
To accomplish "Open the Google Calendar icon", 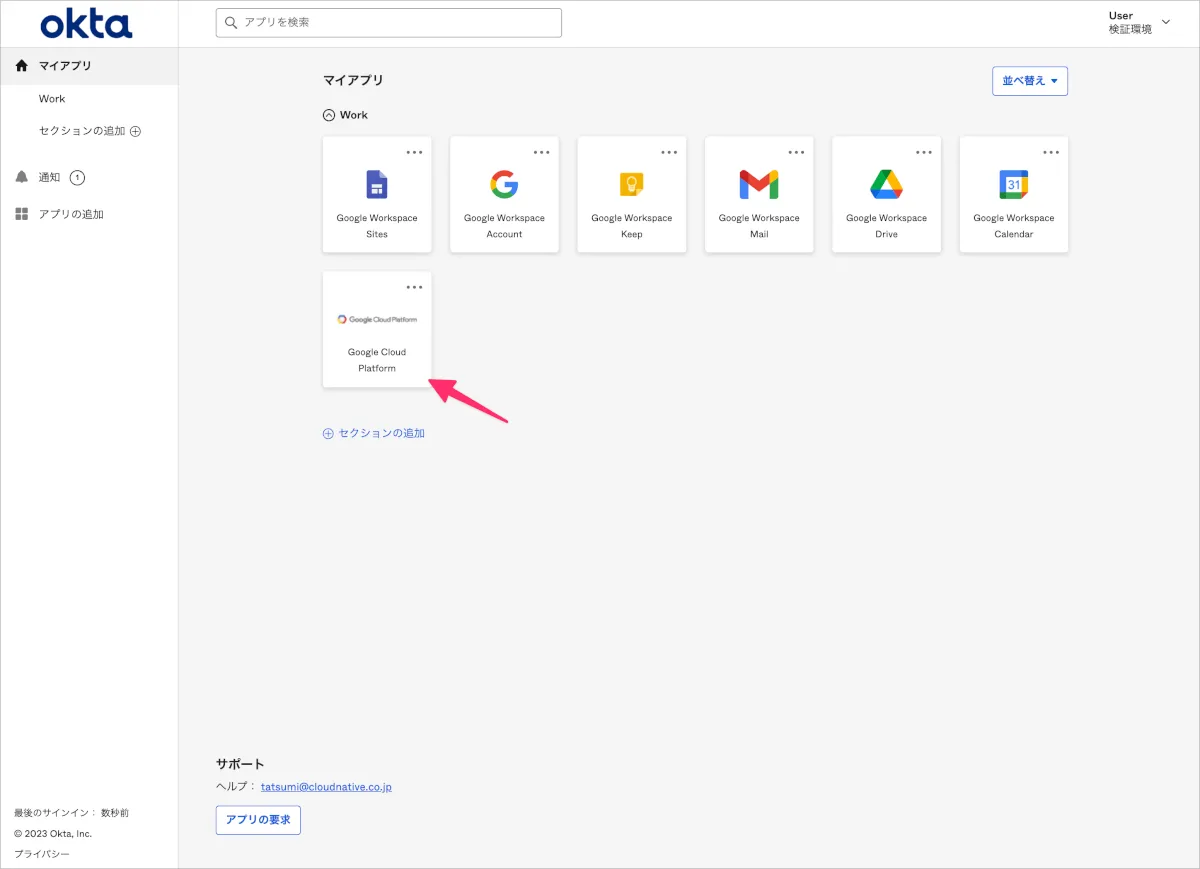I will click(1013, 185).
